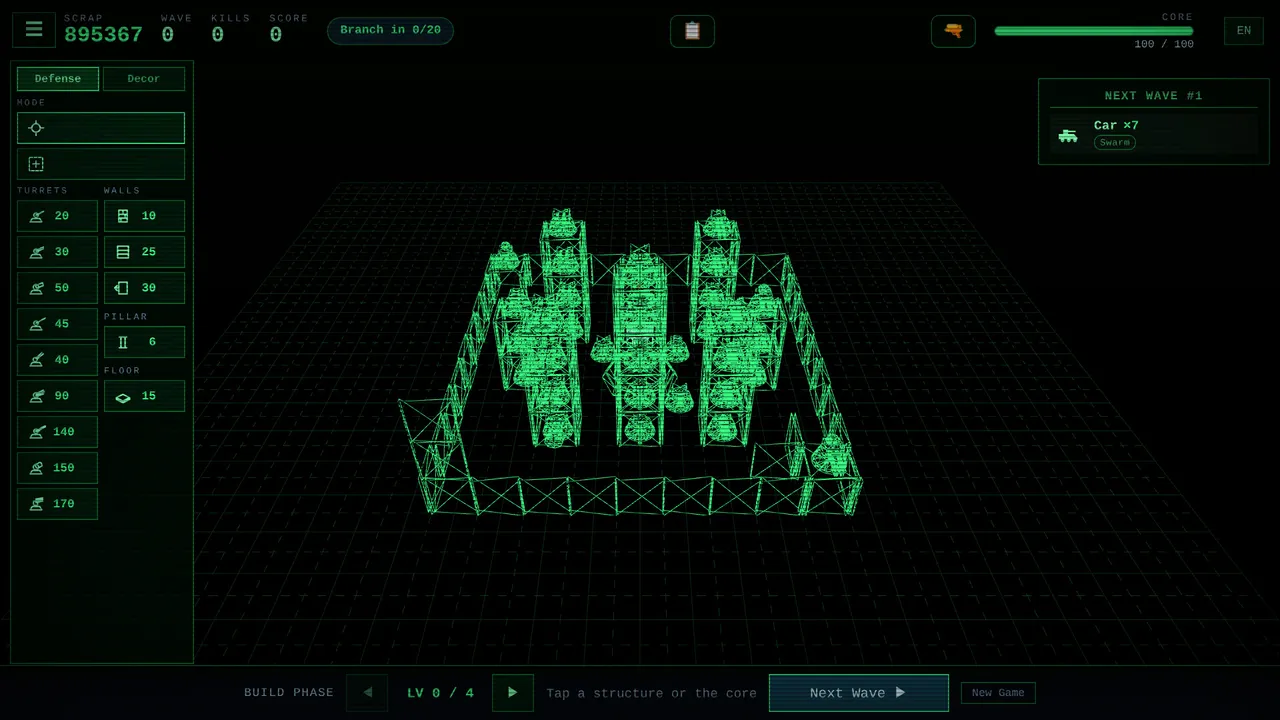Select the turret costing 20
This screenshot has height=720, width=1280.
[x=57, y=216]
